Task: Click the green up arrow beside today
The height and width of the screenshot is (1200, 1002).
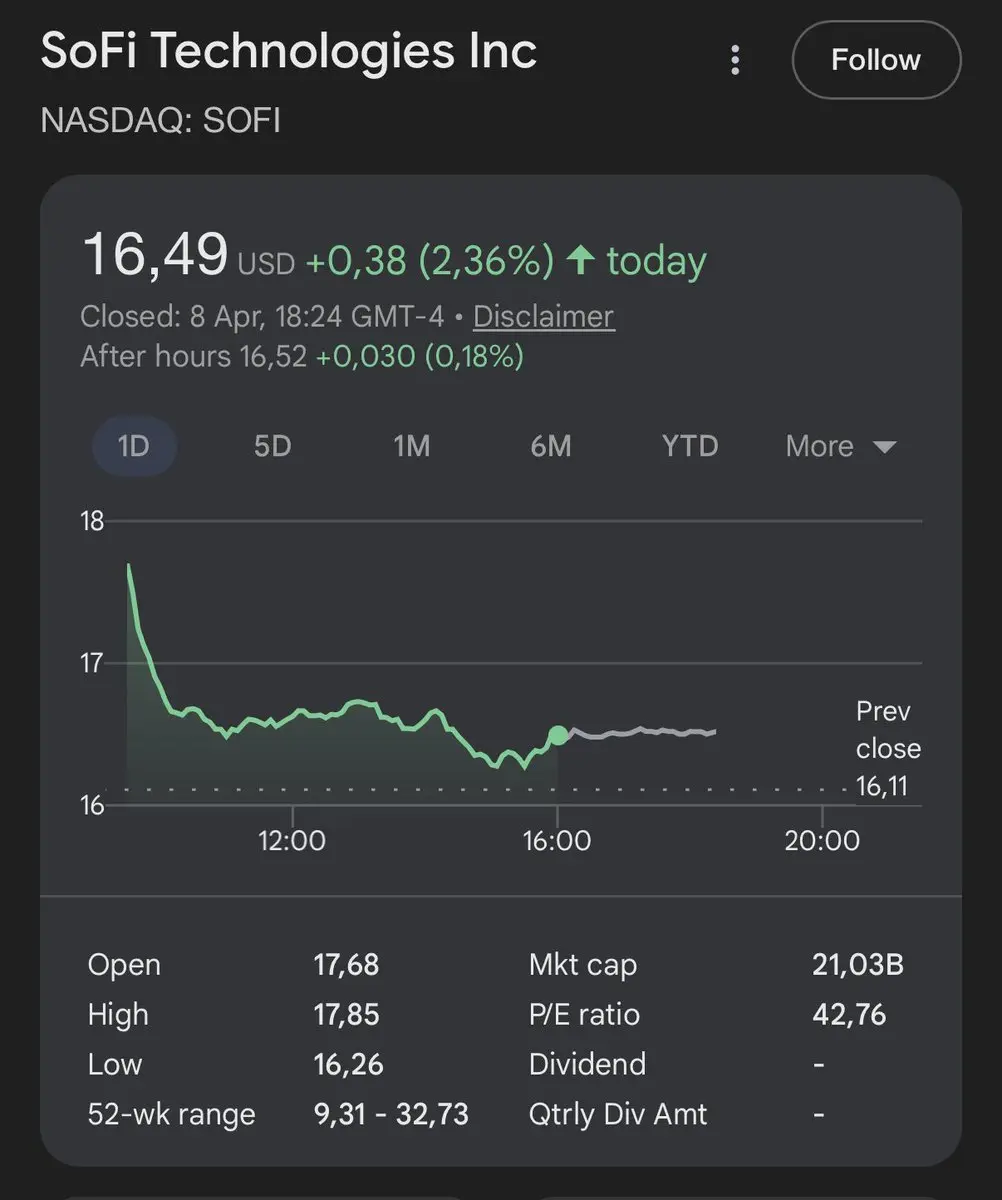Action: click(580, 262)
